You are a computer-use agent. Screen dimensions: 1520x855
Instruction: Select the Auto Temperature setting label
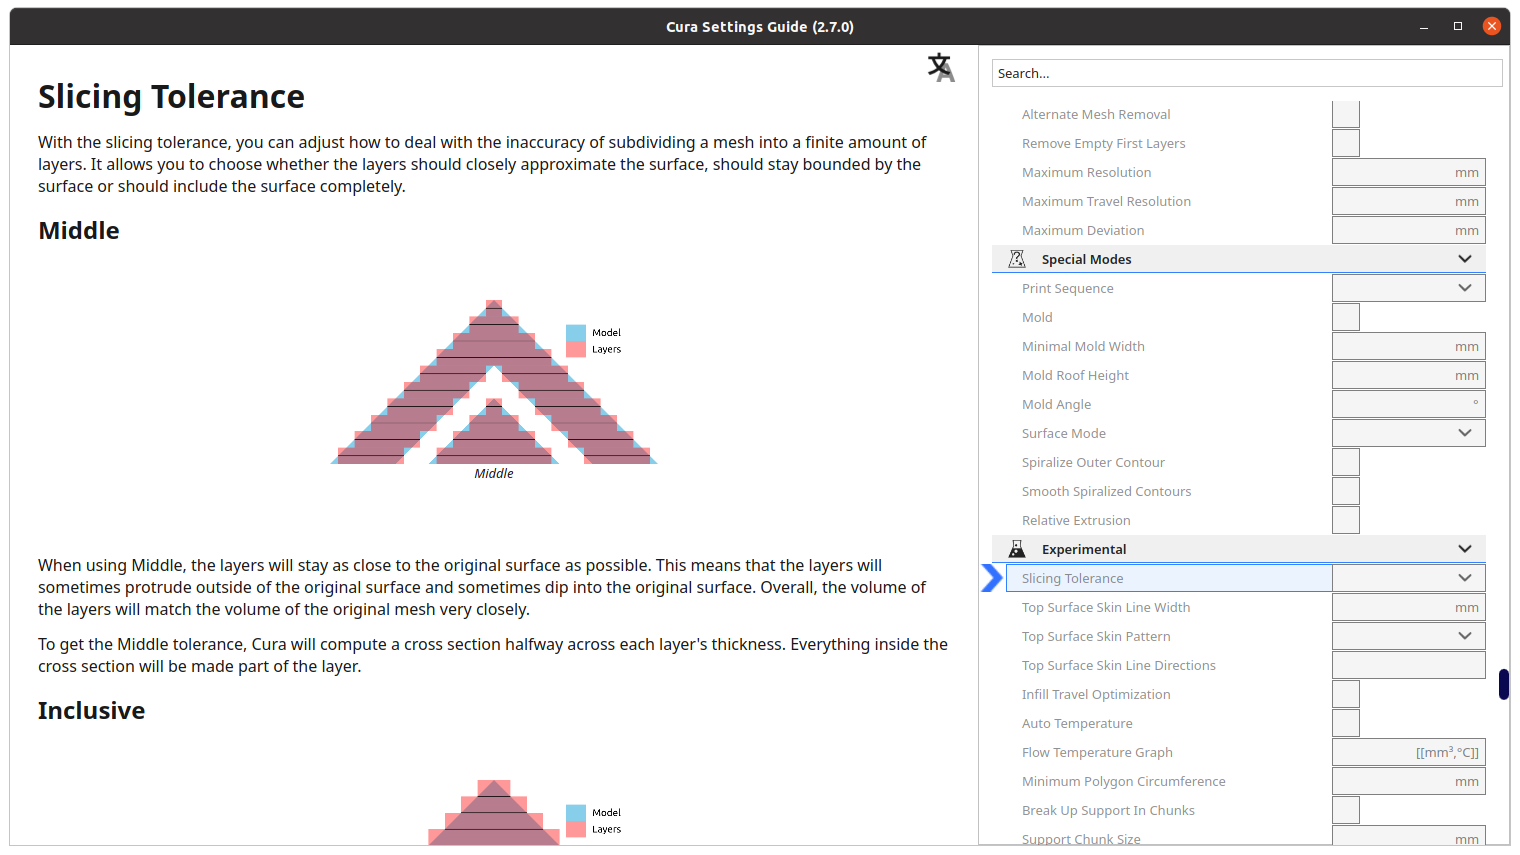[x=1077, y=723]
